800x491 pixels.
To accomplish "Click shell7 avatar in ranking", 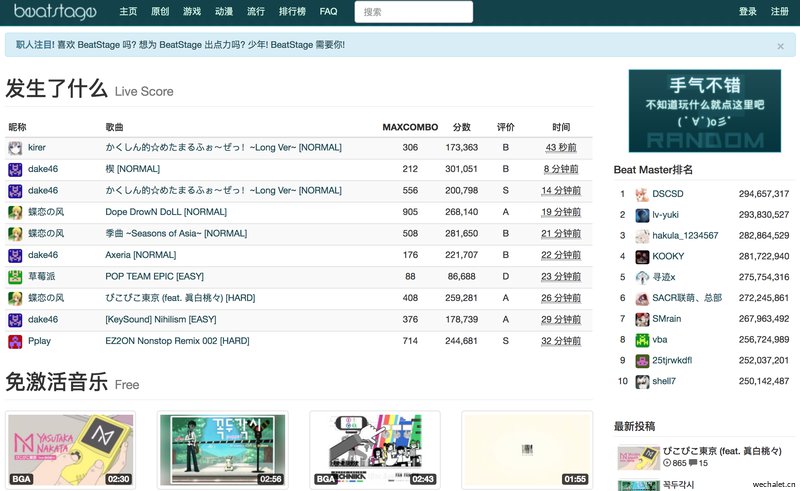I will coord(642,382).
